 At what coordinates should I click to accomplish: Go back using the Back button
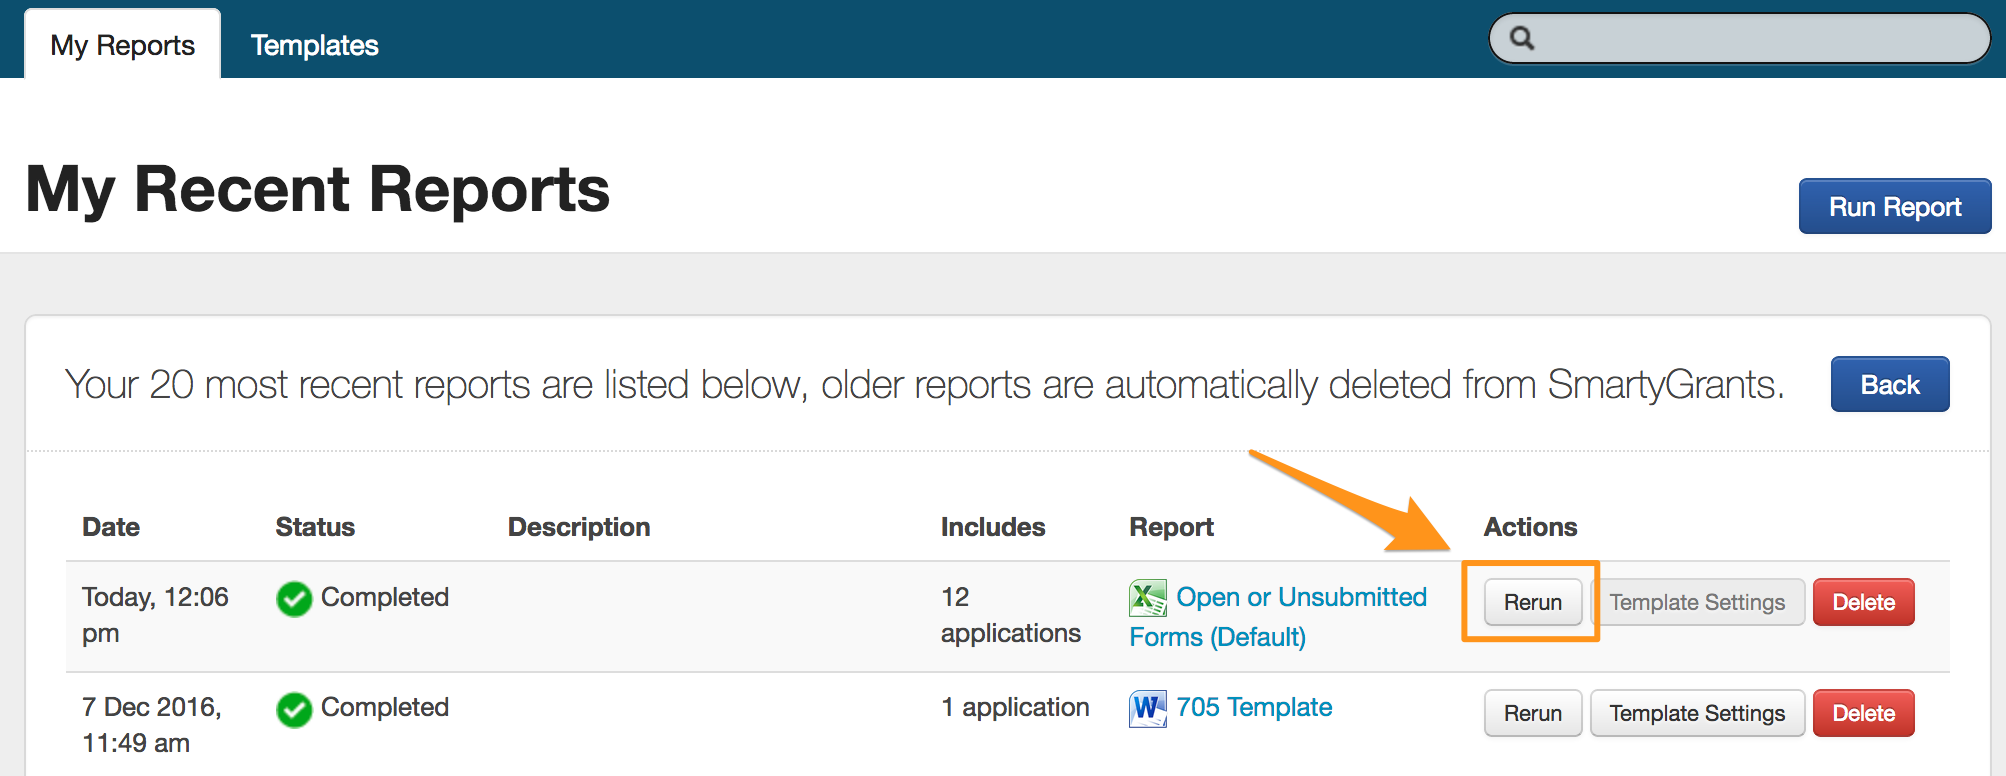(1889, 385)
